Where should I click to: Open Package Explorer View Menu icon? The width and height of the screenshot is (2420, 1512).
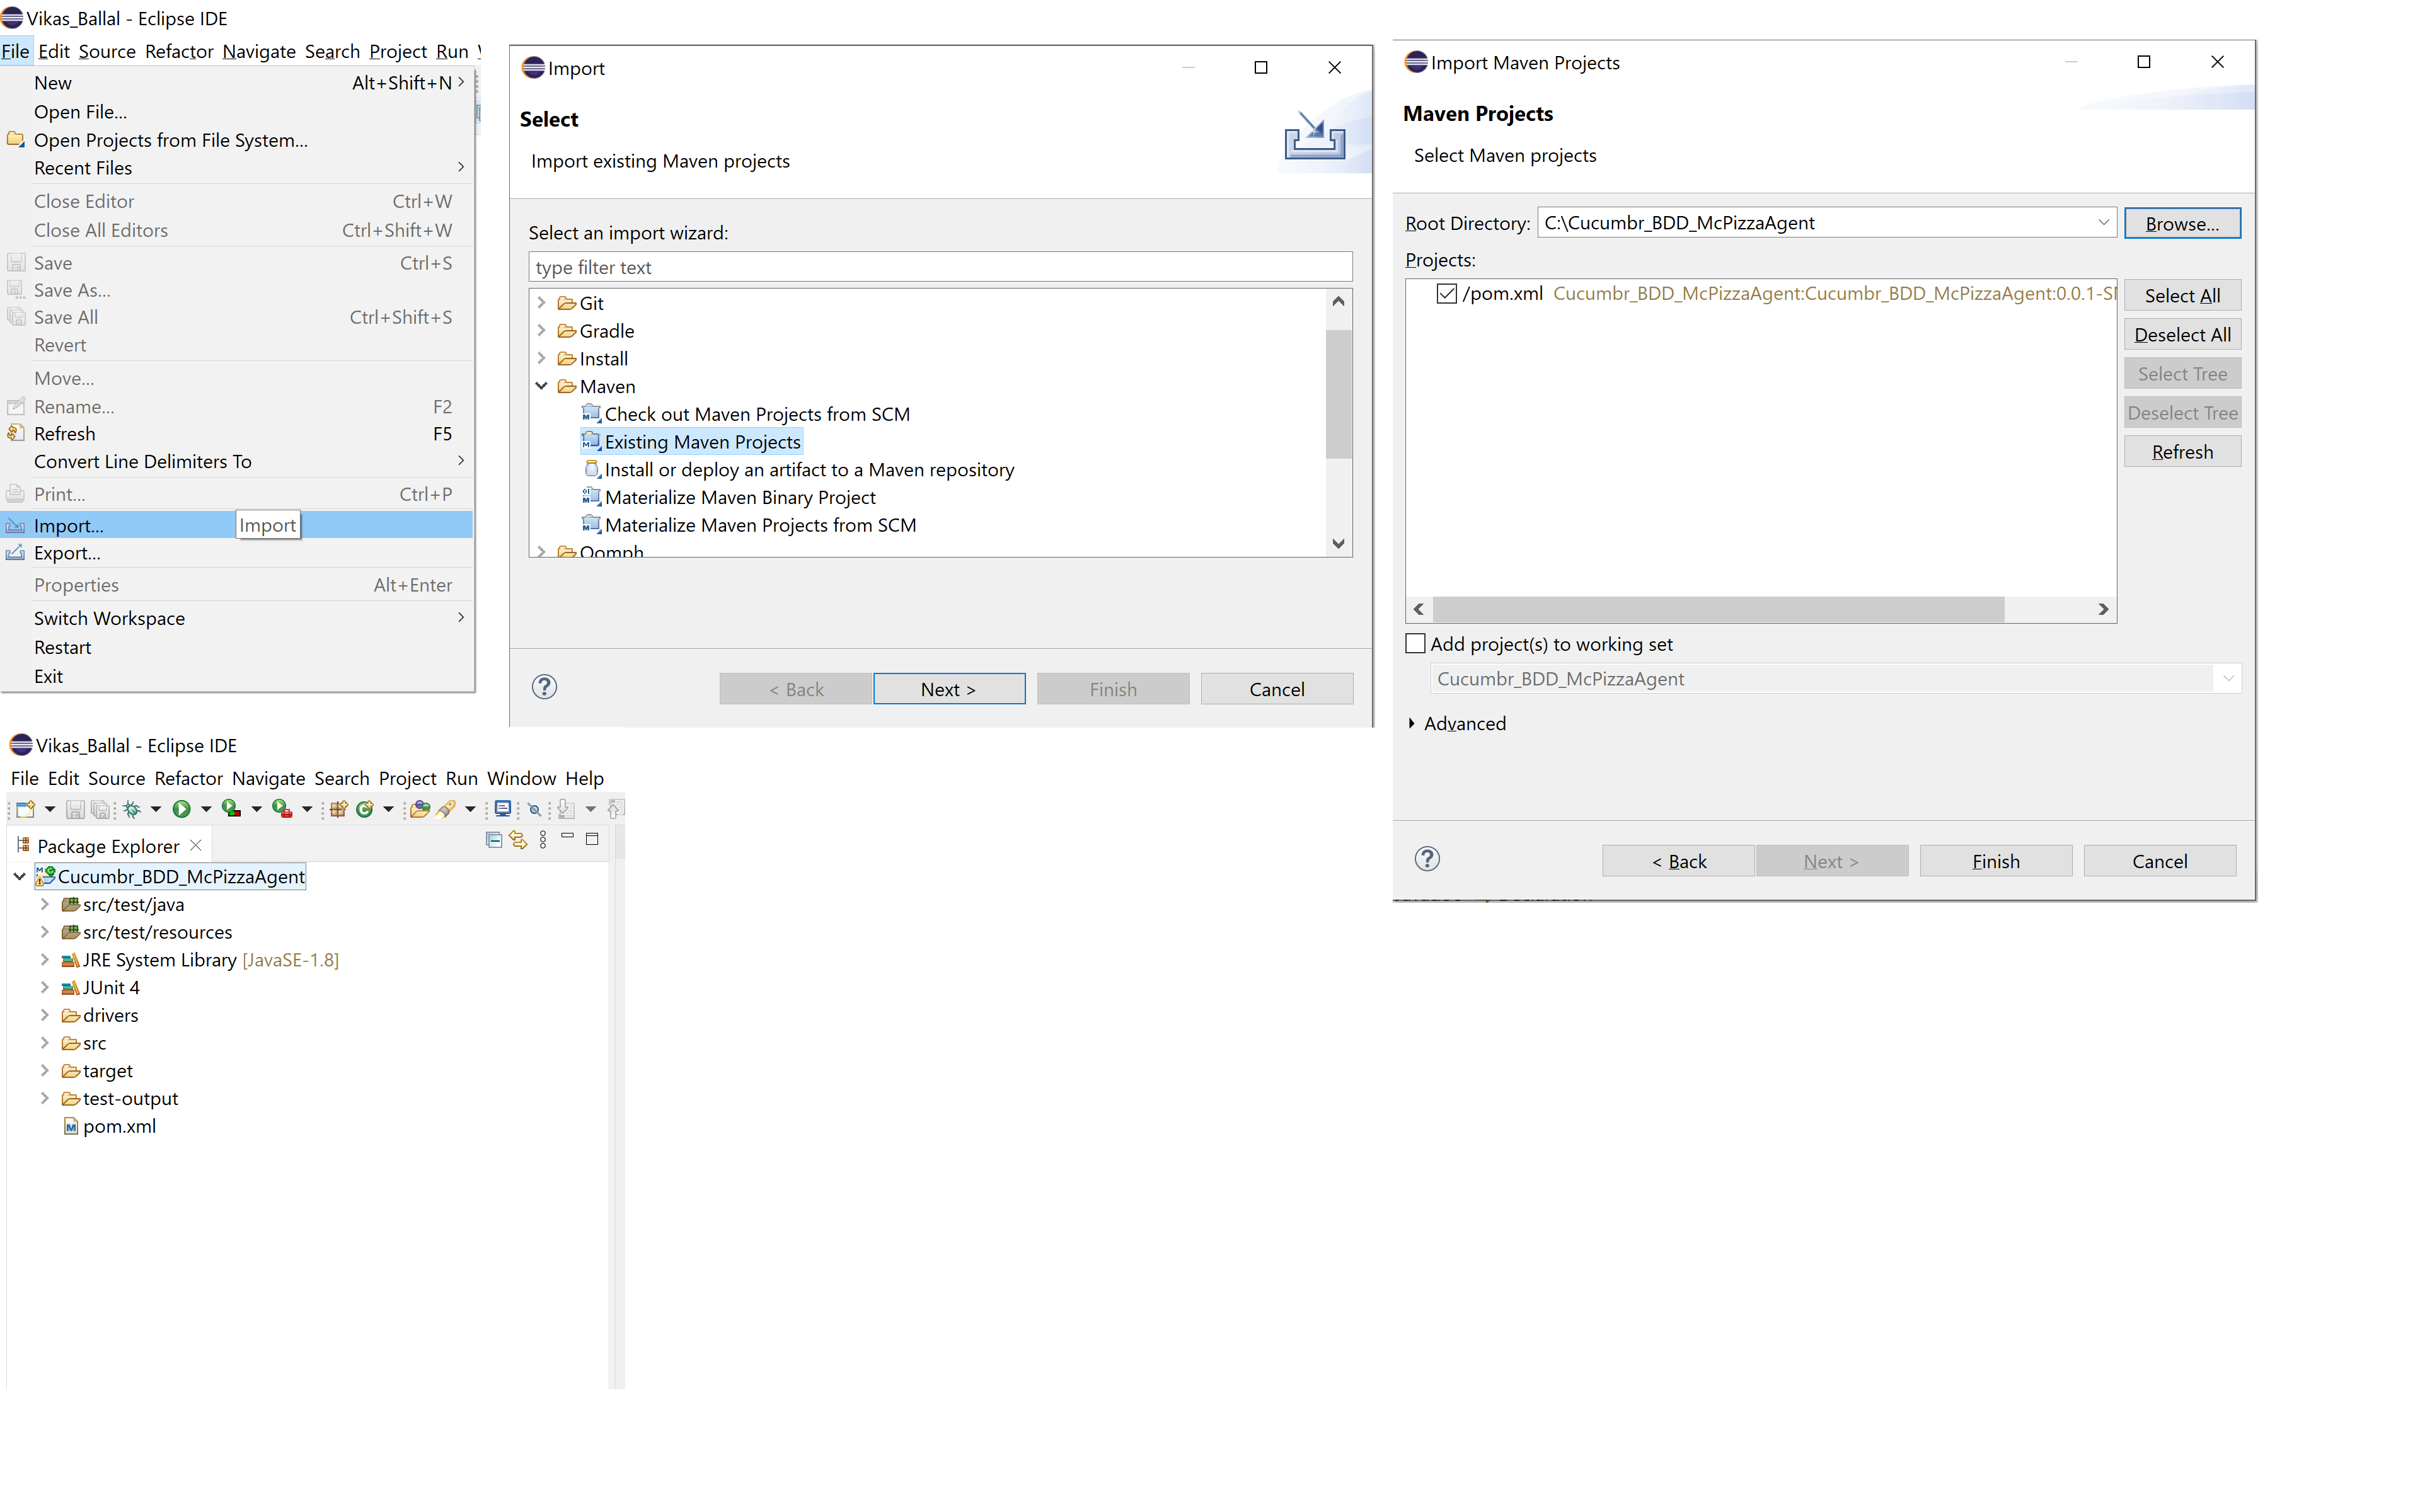tap(543, 840)
